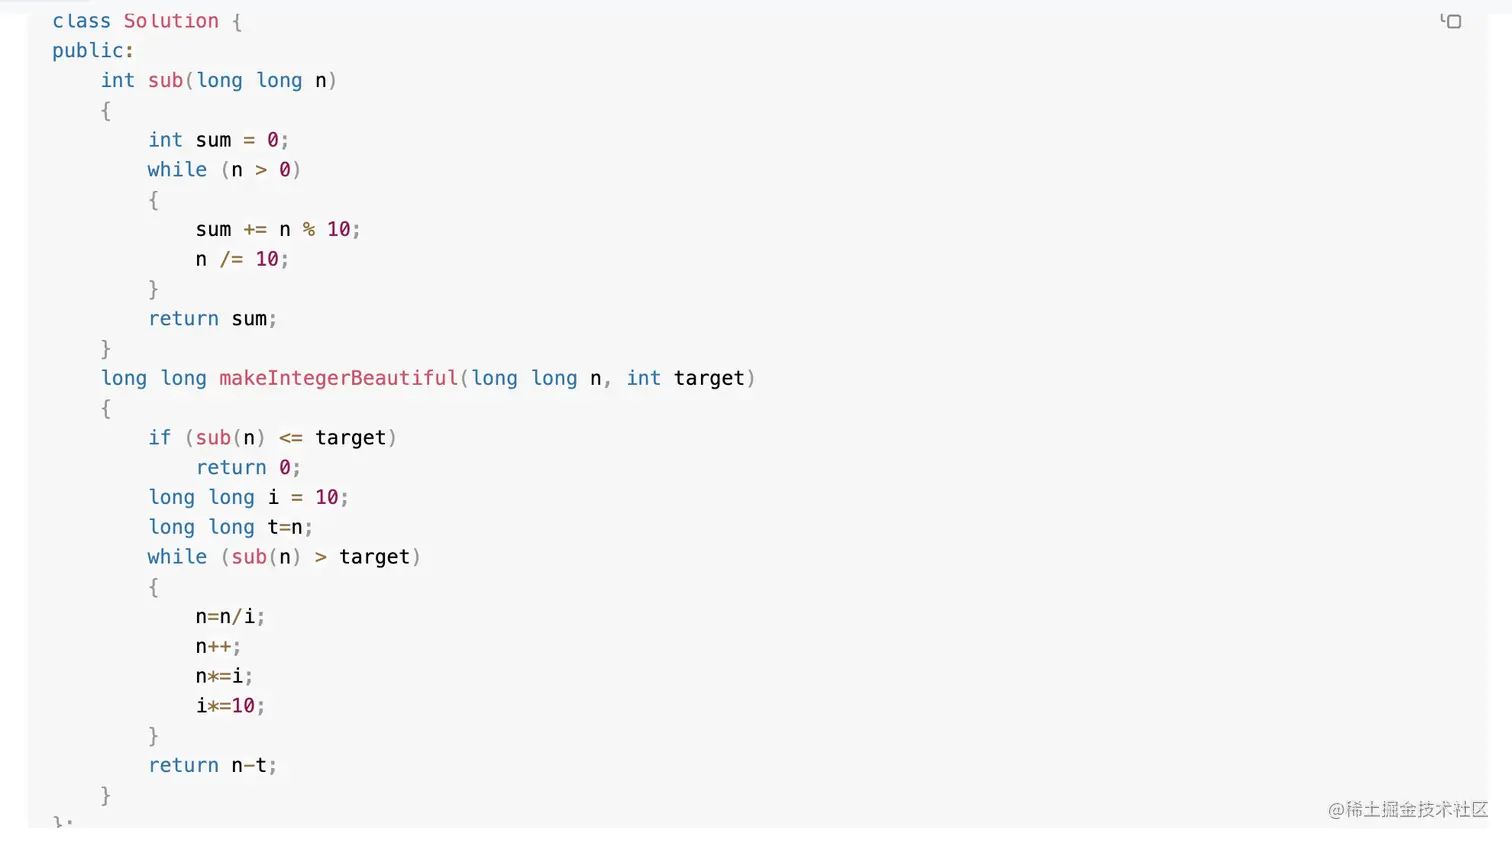The height and width of the screenshot is (843, 1512).
Task: Click the copy code icon
Action: pos(1451,21)
